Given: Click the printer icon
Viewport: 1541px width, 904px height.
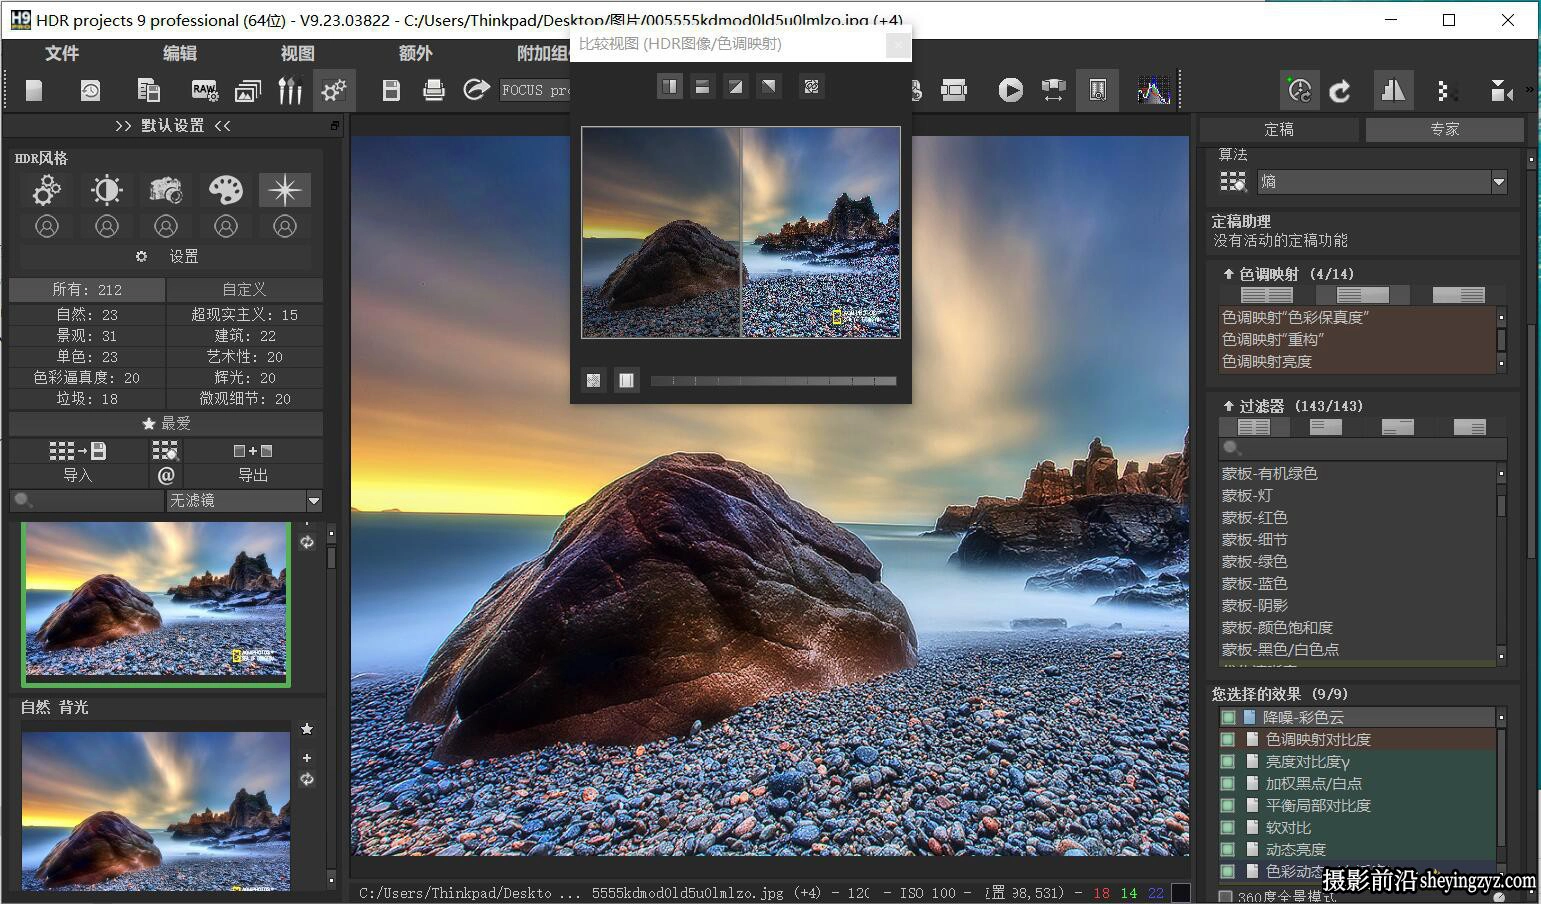Looking at the screenshot, I should pyautogui.click(x=434, y=91).
